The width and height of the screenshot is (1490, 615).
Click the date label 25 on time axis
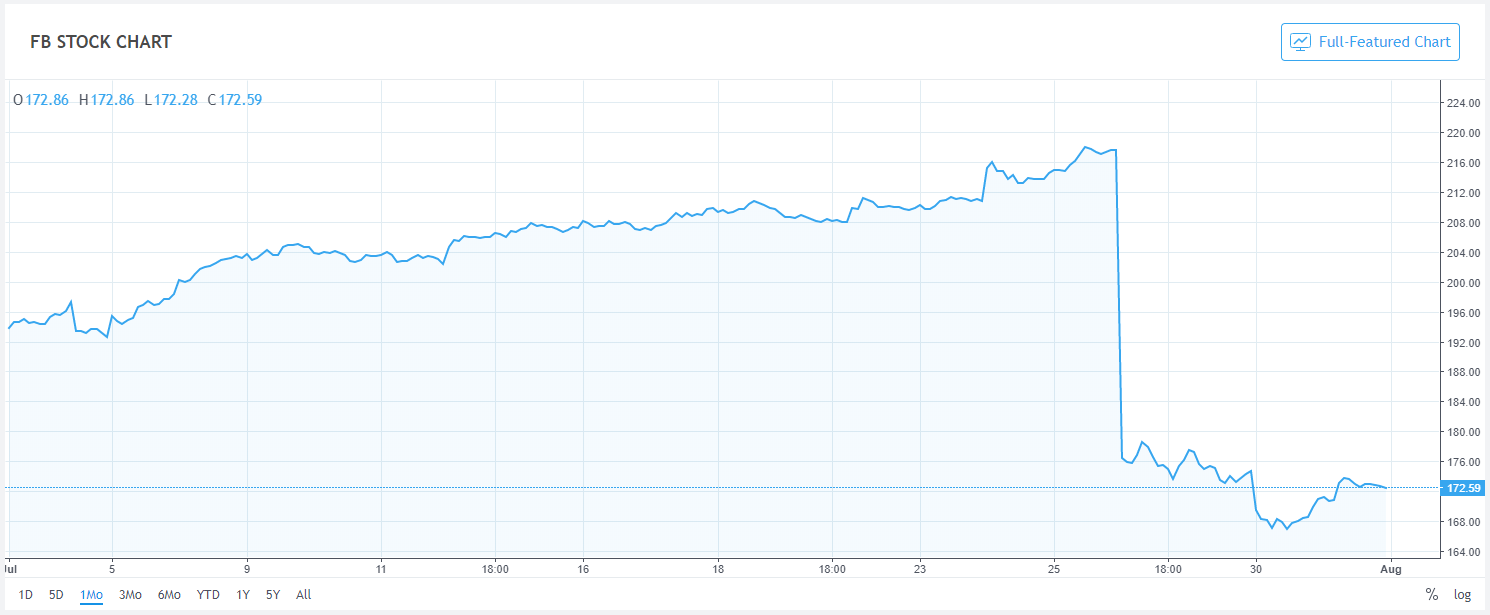coord(1053,568)
